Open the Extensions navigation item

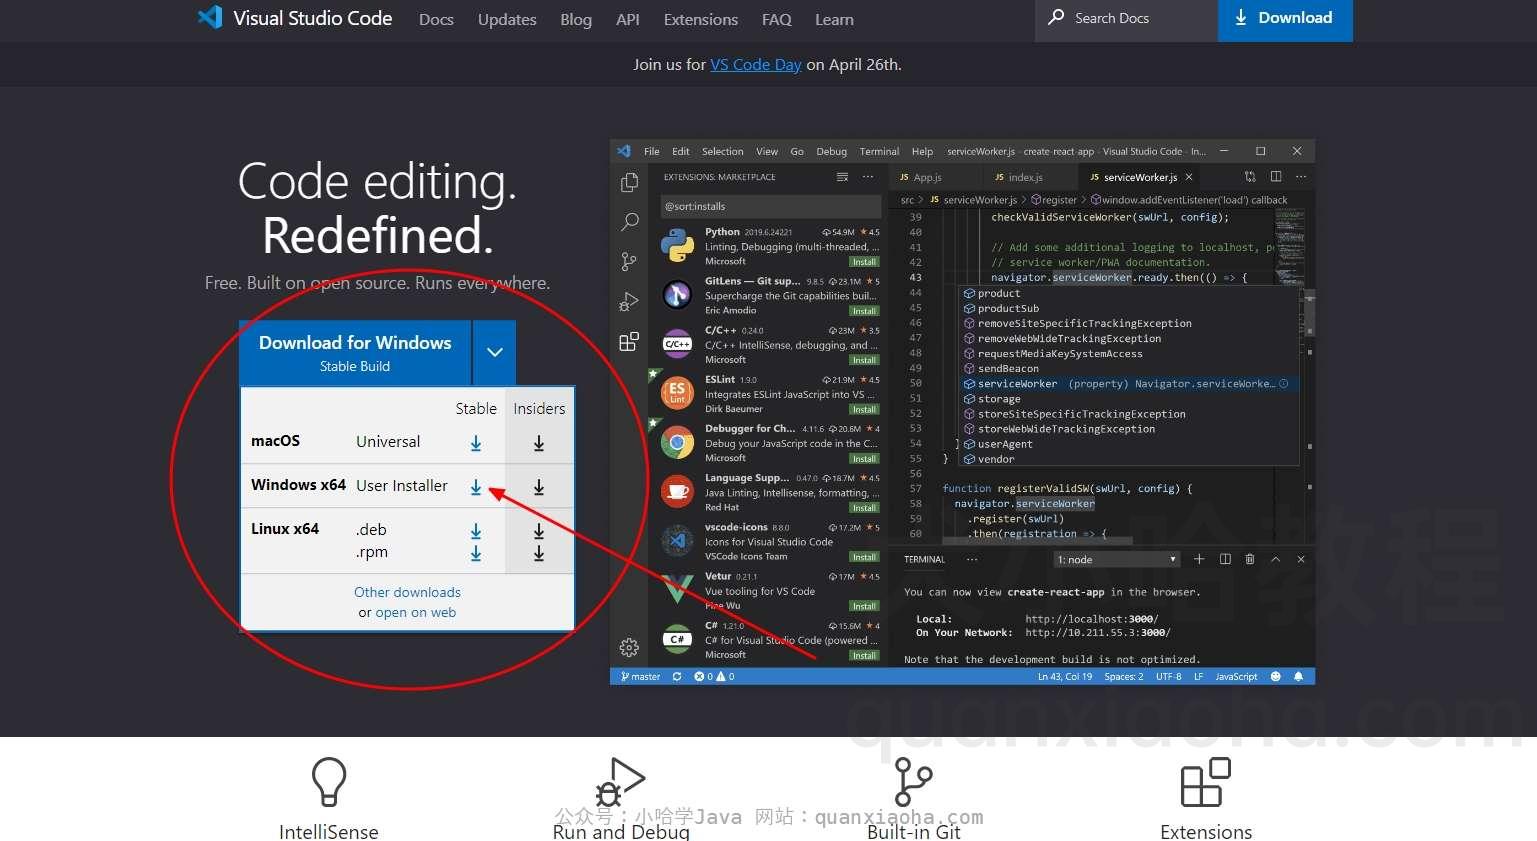click(701, 19)
